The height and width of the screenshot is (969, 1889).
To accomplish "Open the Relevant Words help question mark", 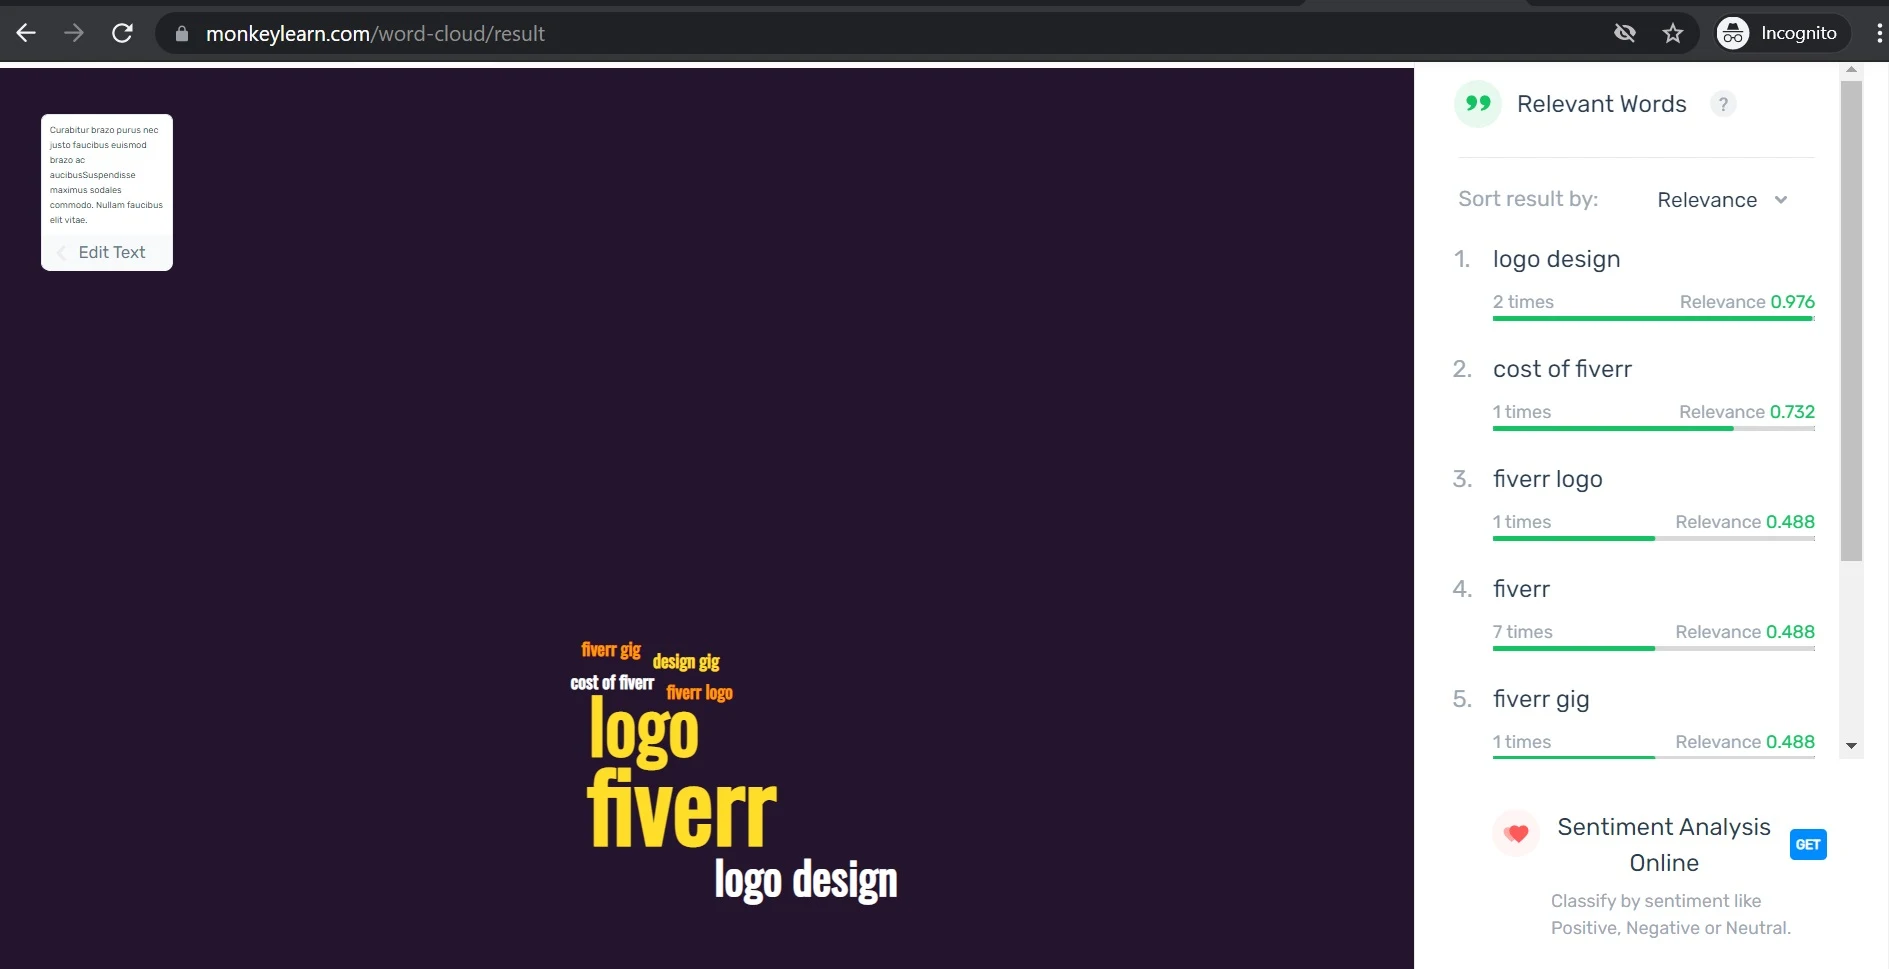I will pos(1723,104).
